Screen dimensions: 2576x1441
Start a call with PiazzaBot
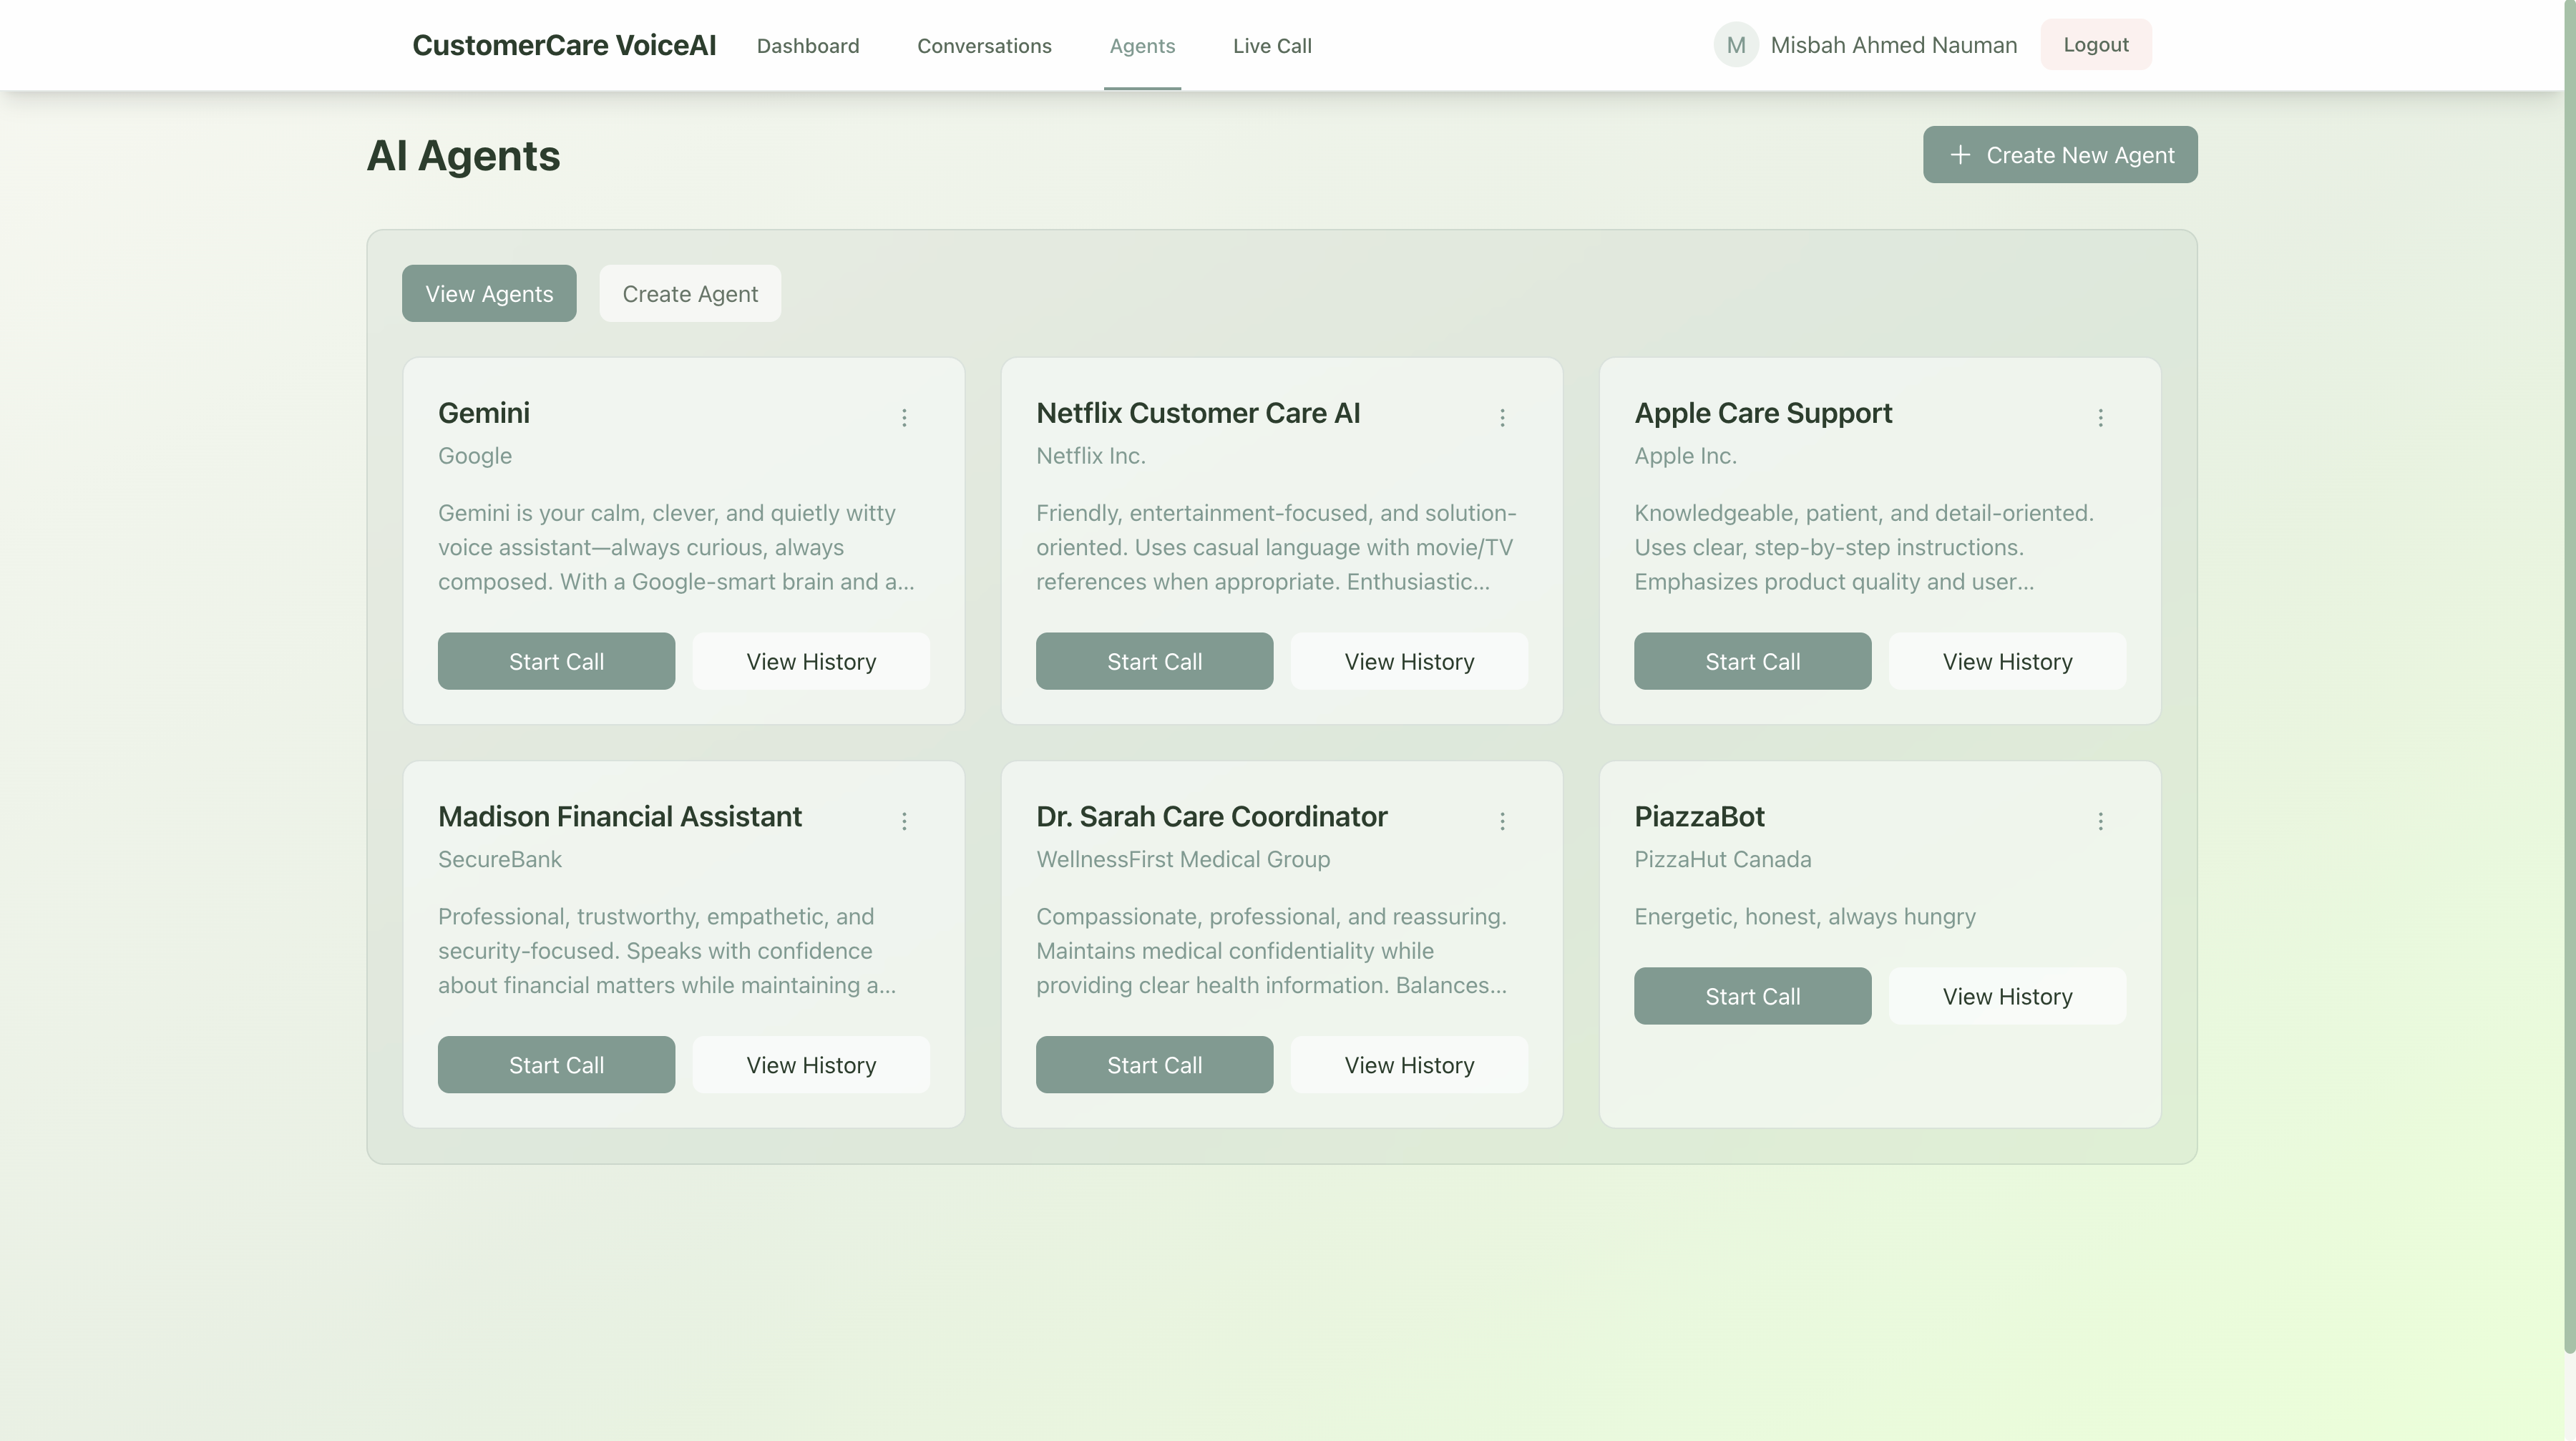pos(1752,996)
